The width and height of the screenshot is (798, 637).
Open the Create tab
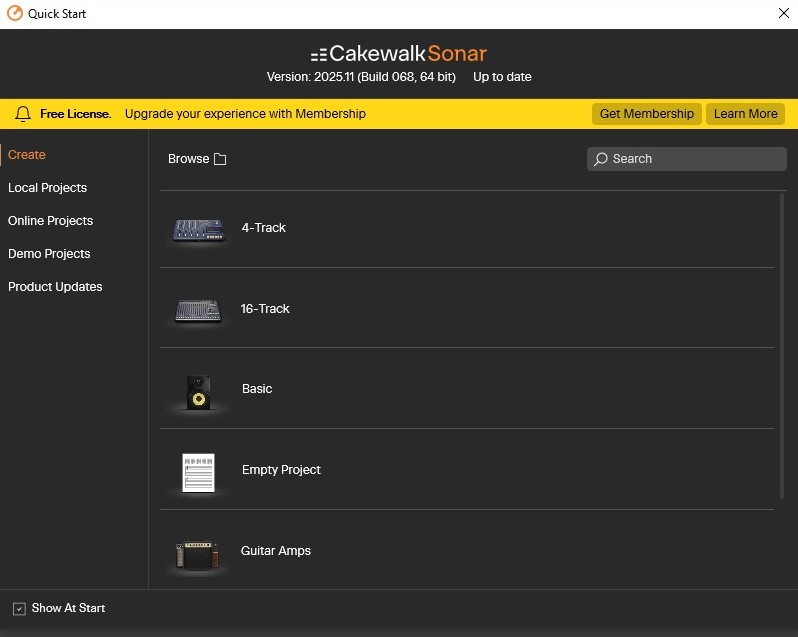(27, 155)
